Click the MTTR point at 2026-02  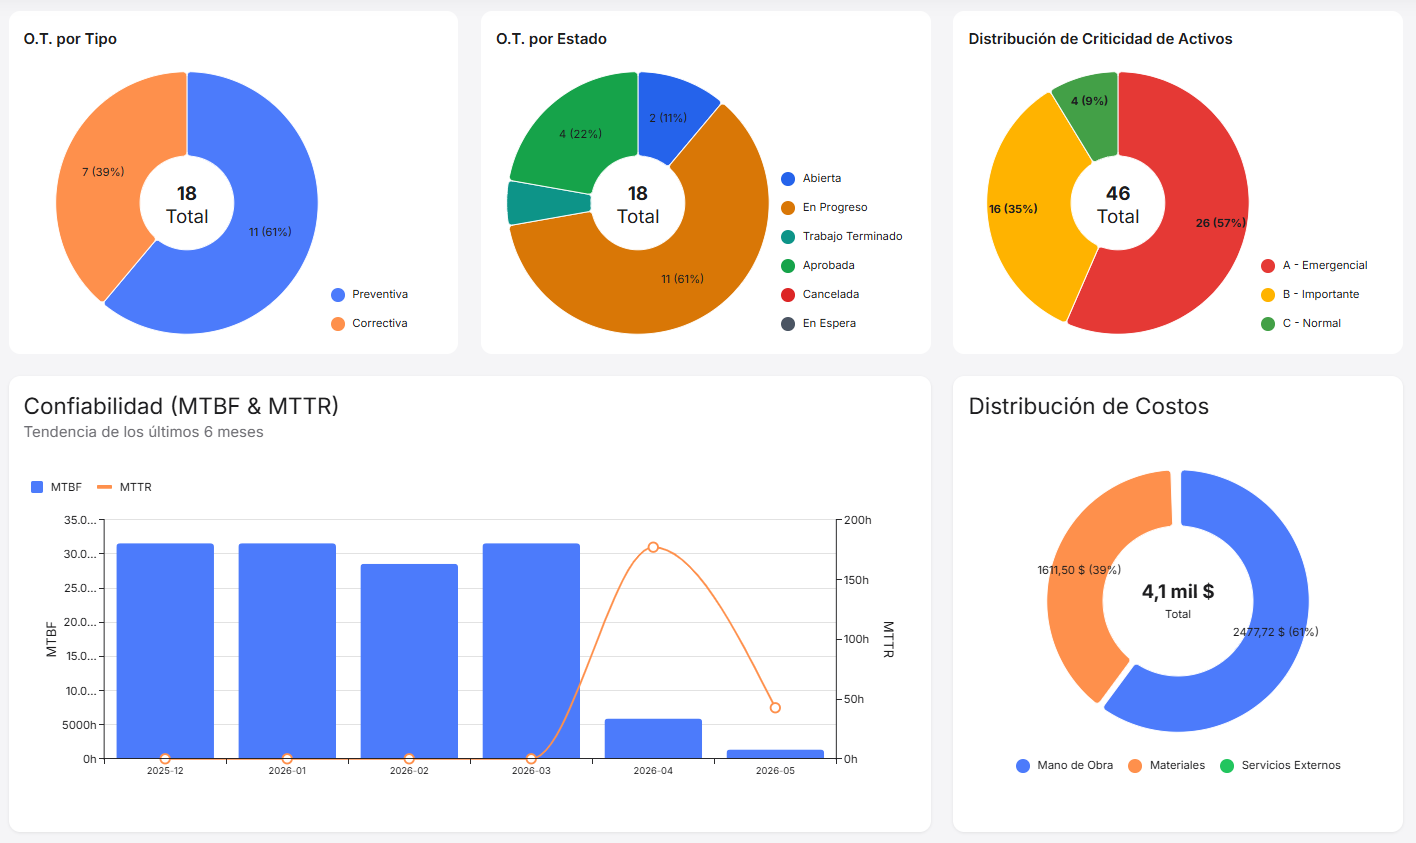click(409, 759)
